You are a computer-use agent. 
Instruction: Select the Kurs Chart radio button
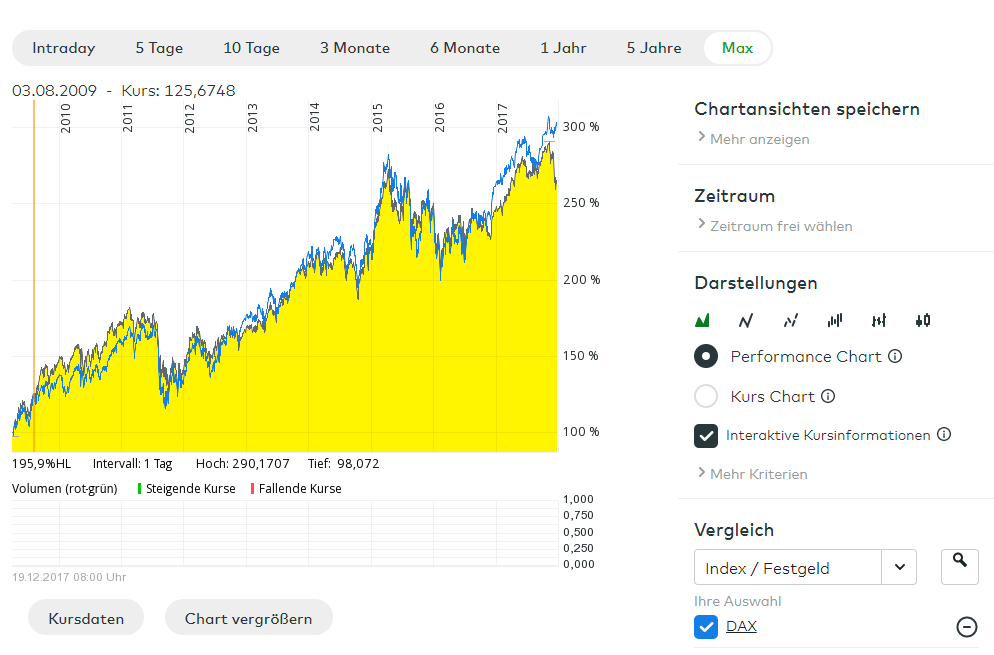click(x=706, y=396)
